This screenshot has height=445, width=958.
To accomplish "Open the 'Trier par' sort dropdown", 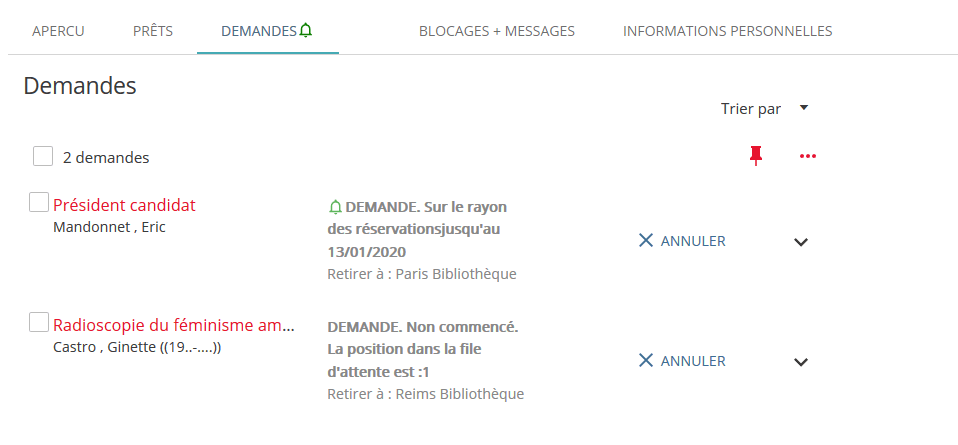I will 764,108.
